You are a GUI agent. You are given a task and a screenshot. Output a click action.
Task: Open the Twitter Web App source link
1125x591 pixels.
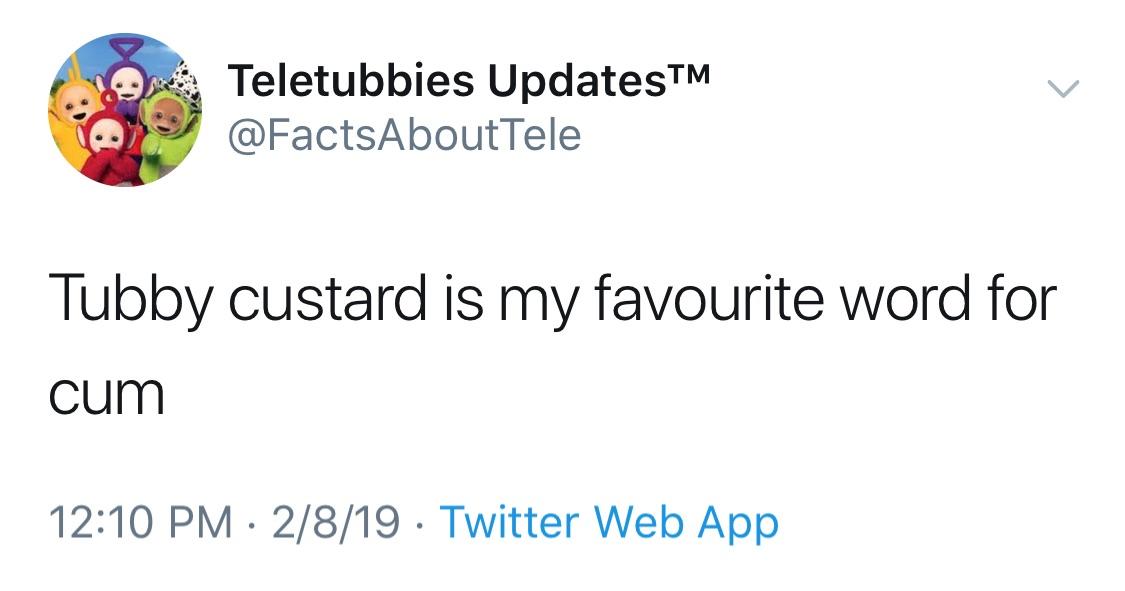pos(609,523)
